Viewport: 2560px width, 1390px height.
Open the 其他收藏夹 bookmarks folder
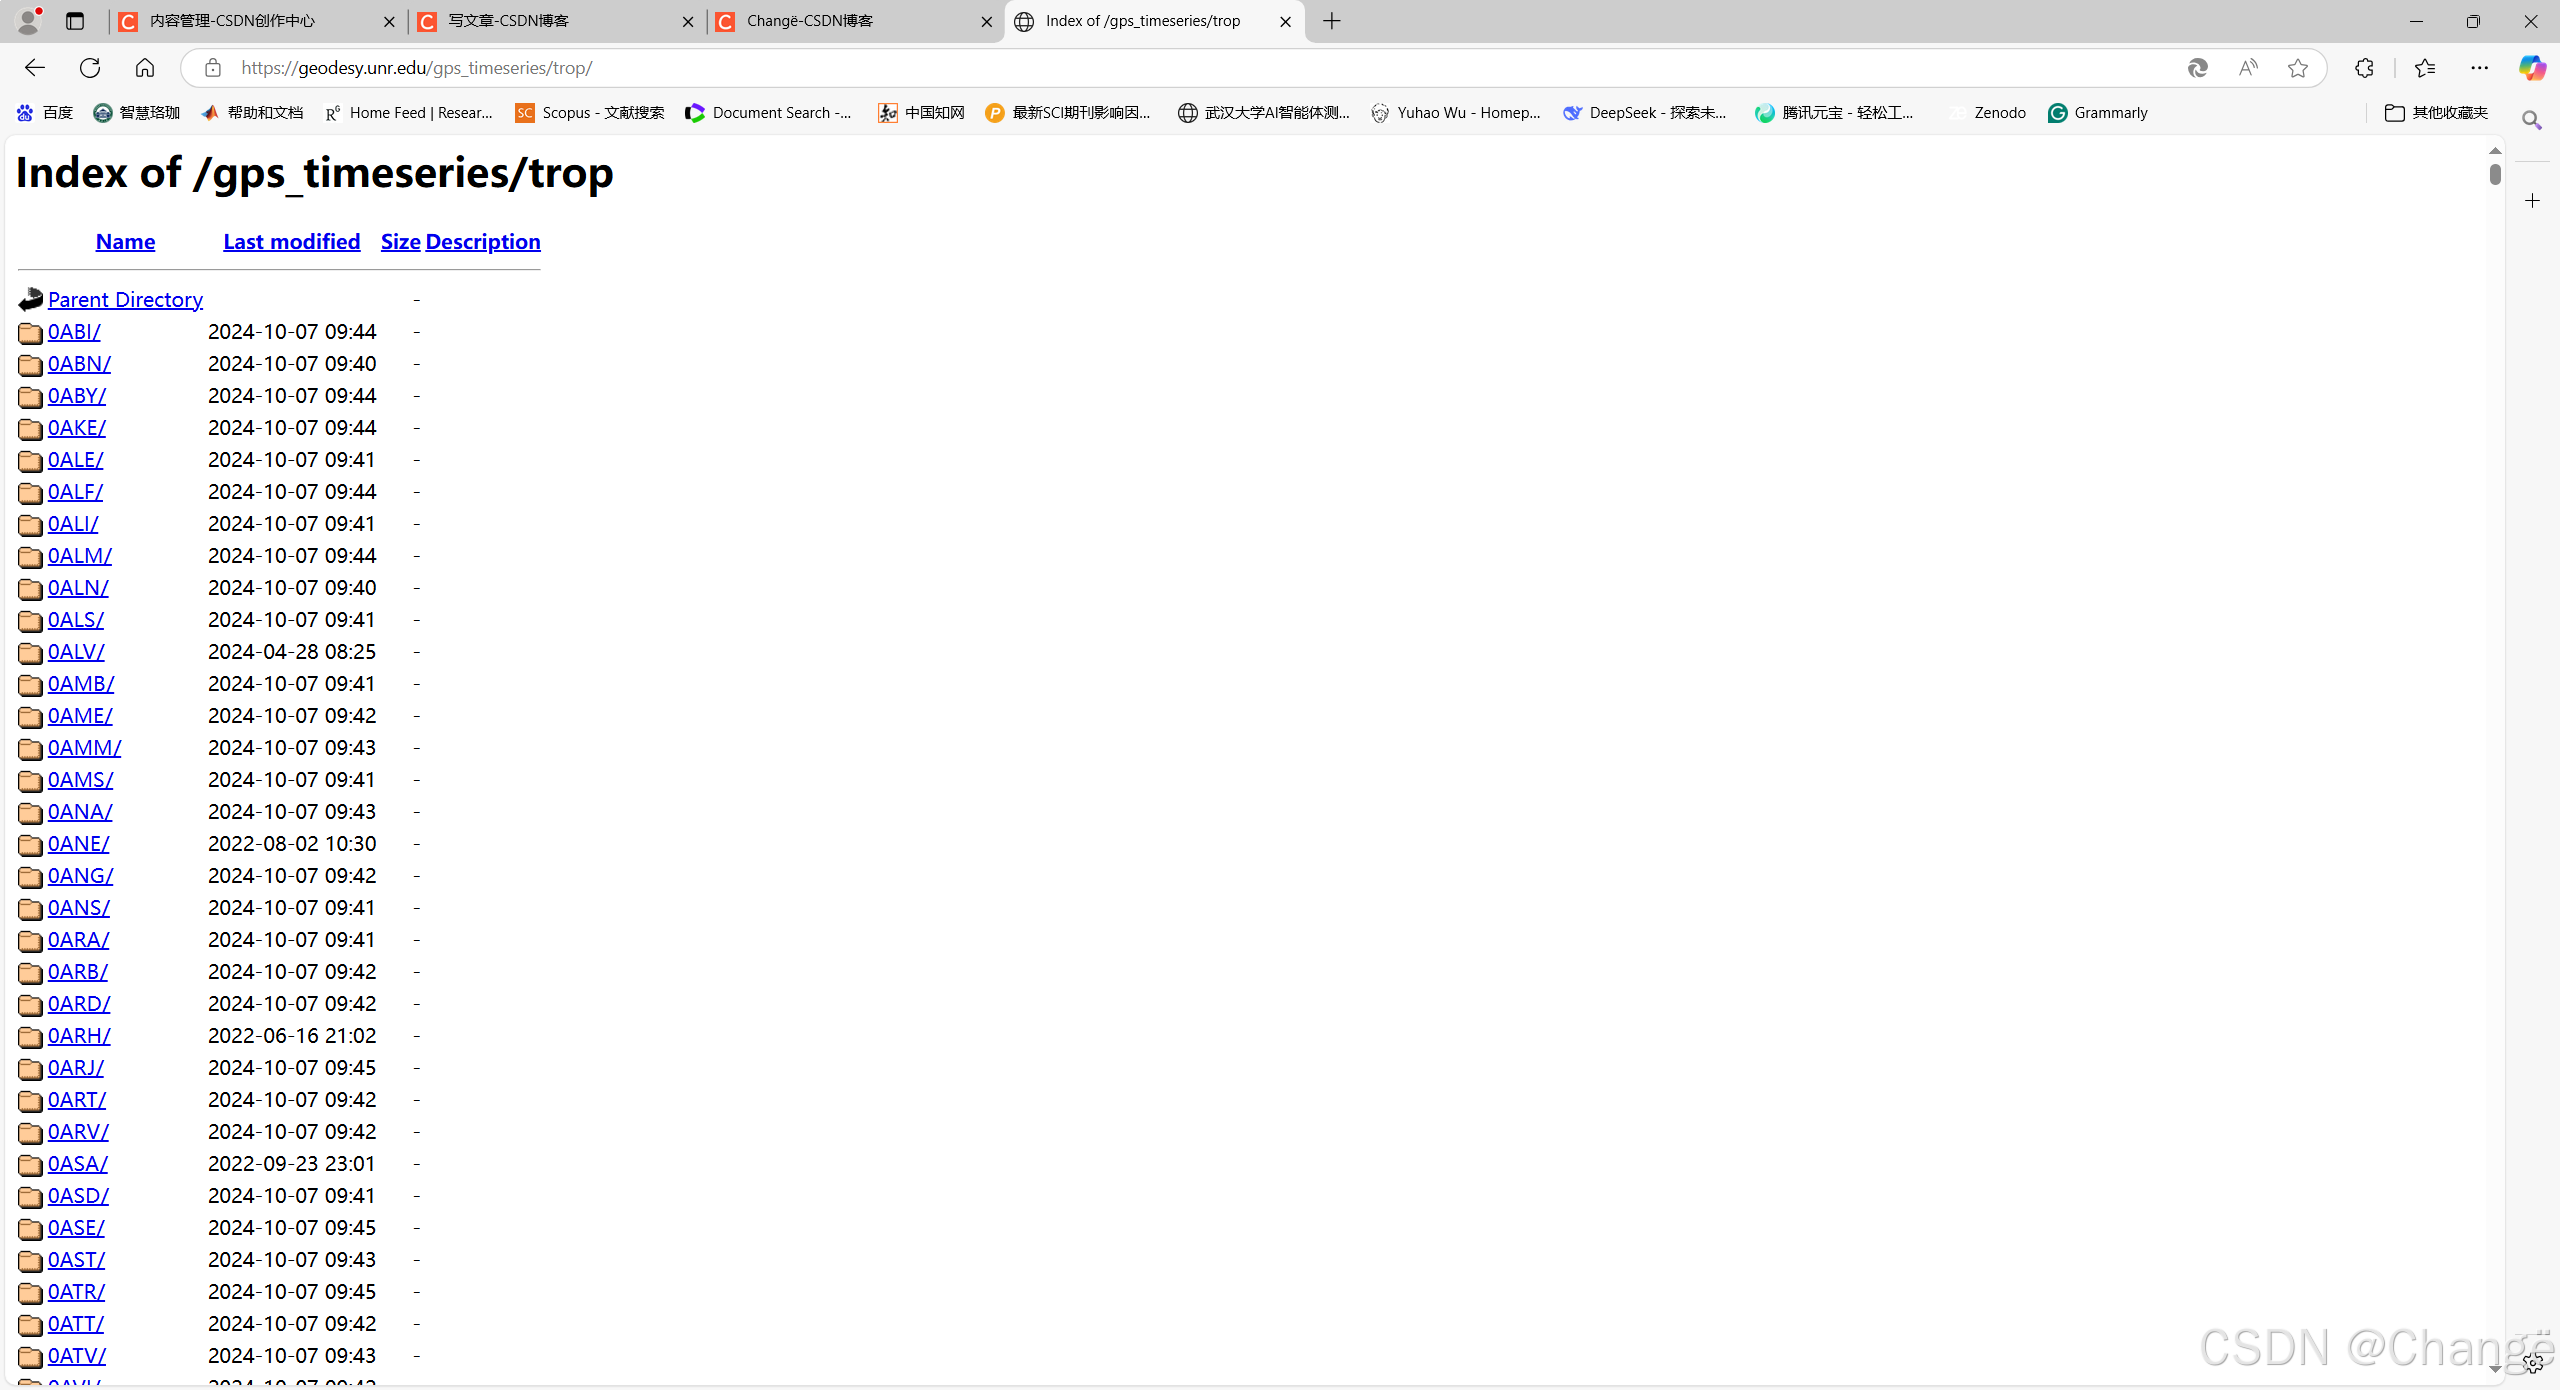pyautogui.click(x=2436, y=113)
